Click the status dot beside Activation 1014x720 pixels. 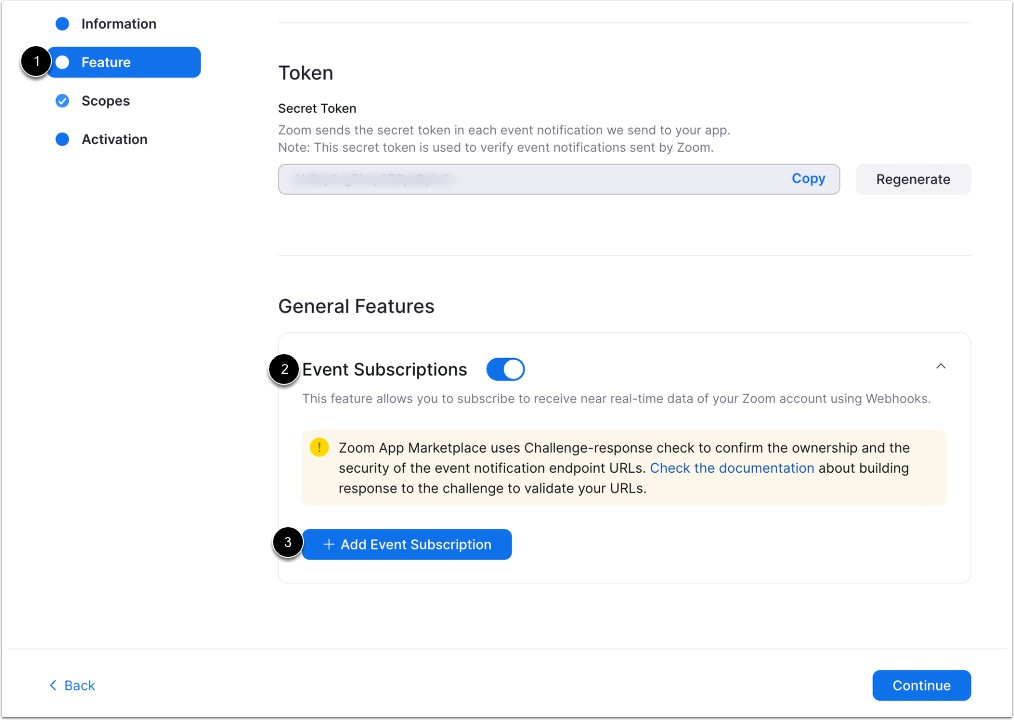point(63,139)
